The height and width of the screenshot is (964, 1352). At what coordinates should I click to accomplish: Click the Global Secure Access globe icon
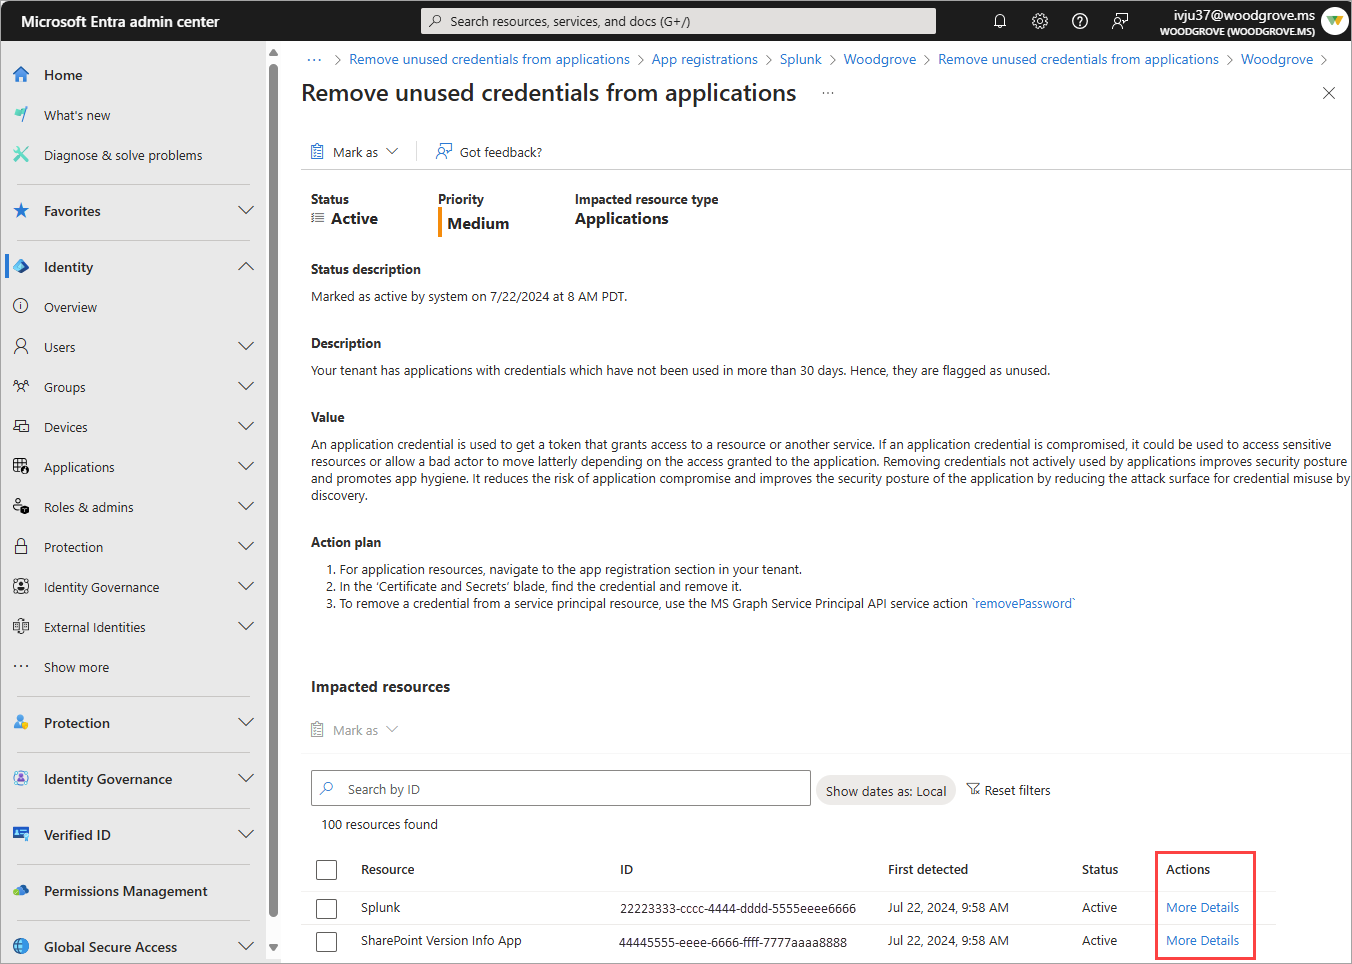coord(21,947)
